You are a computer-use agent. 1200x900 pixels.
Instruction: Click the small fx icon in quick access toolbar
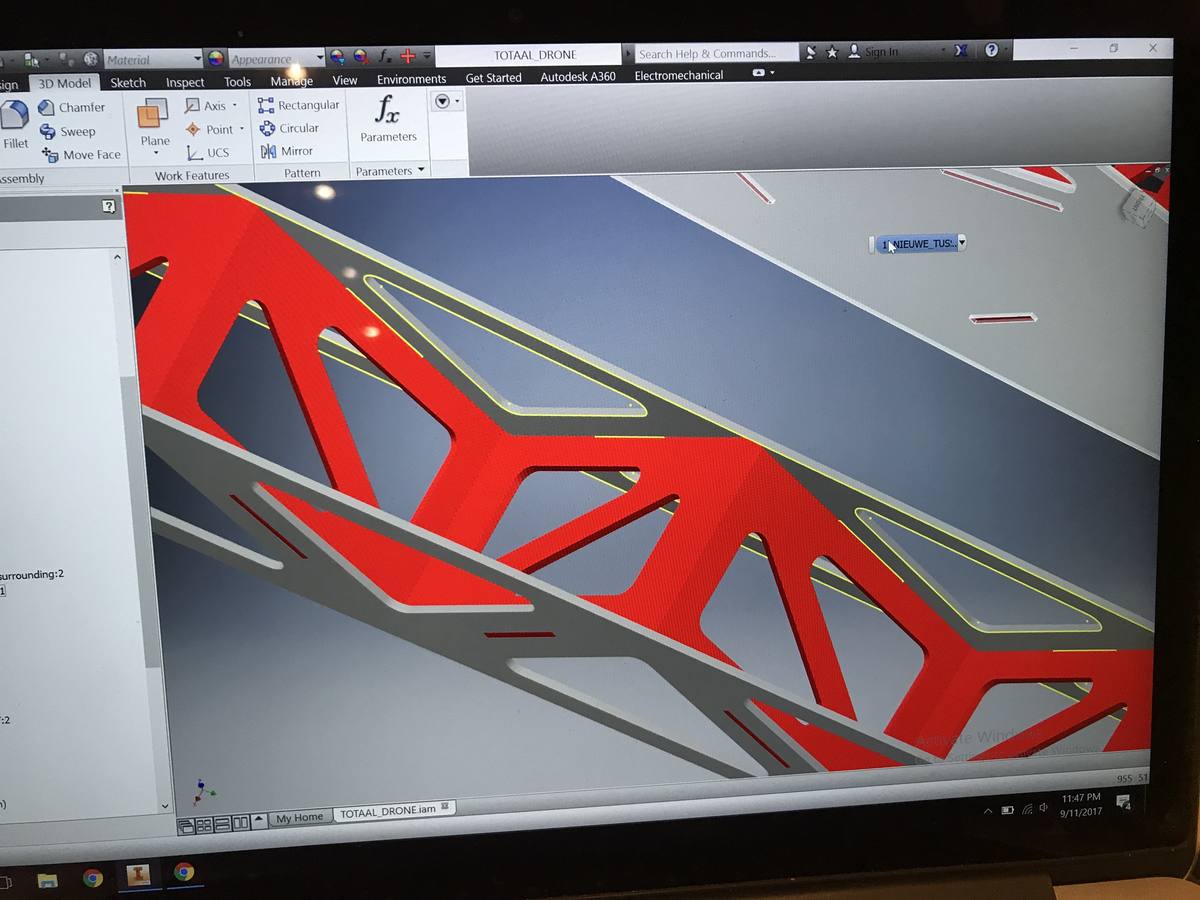[x=385, y=56]
